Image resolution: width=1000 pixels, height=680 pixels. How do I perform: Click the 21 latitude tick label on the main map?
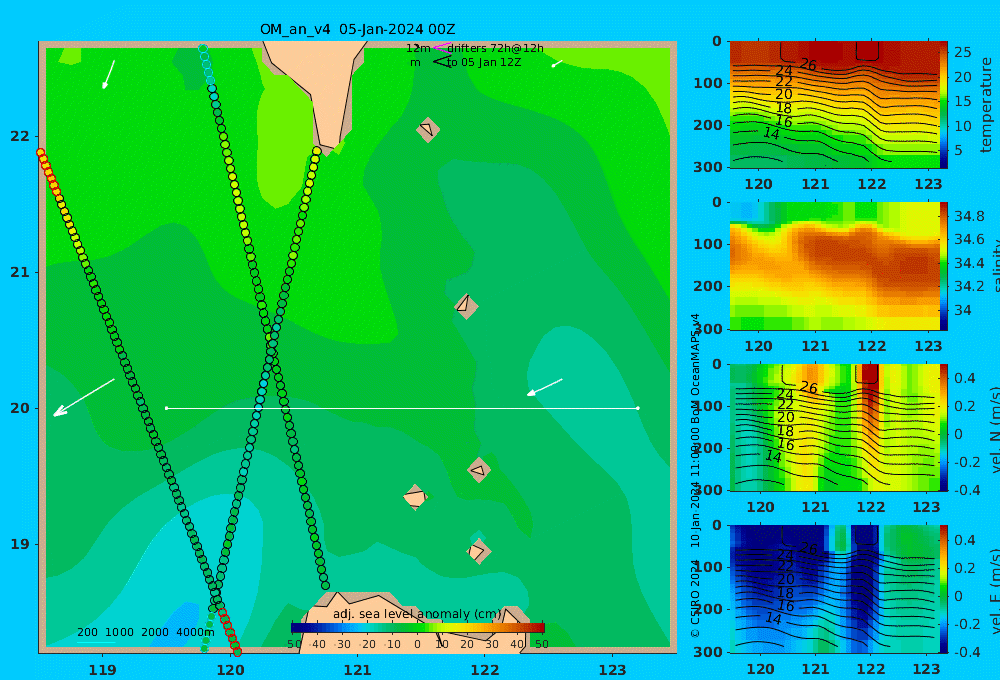point(20,272)
